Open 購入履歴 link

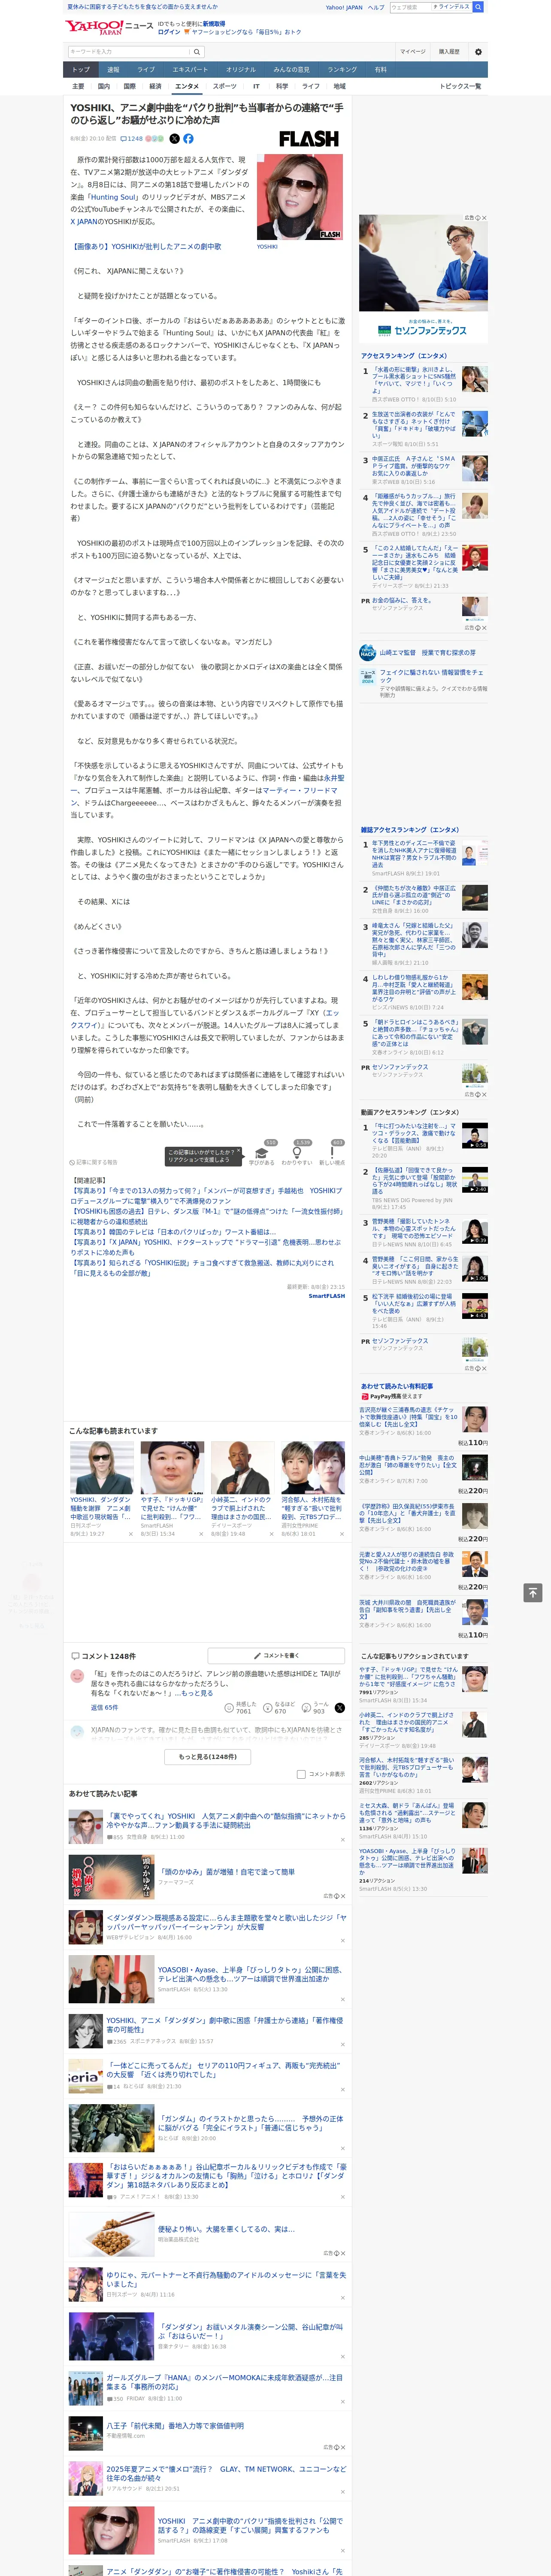pos(449,52)
